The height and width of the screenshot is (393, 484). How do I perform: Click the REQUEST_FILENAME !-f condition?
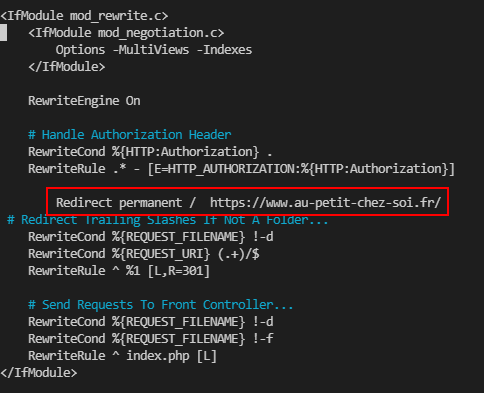click(x=151, y=339)
